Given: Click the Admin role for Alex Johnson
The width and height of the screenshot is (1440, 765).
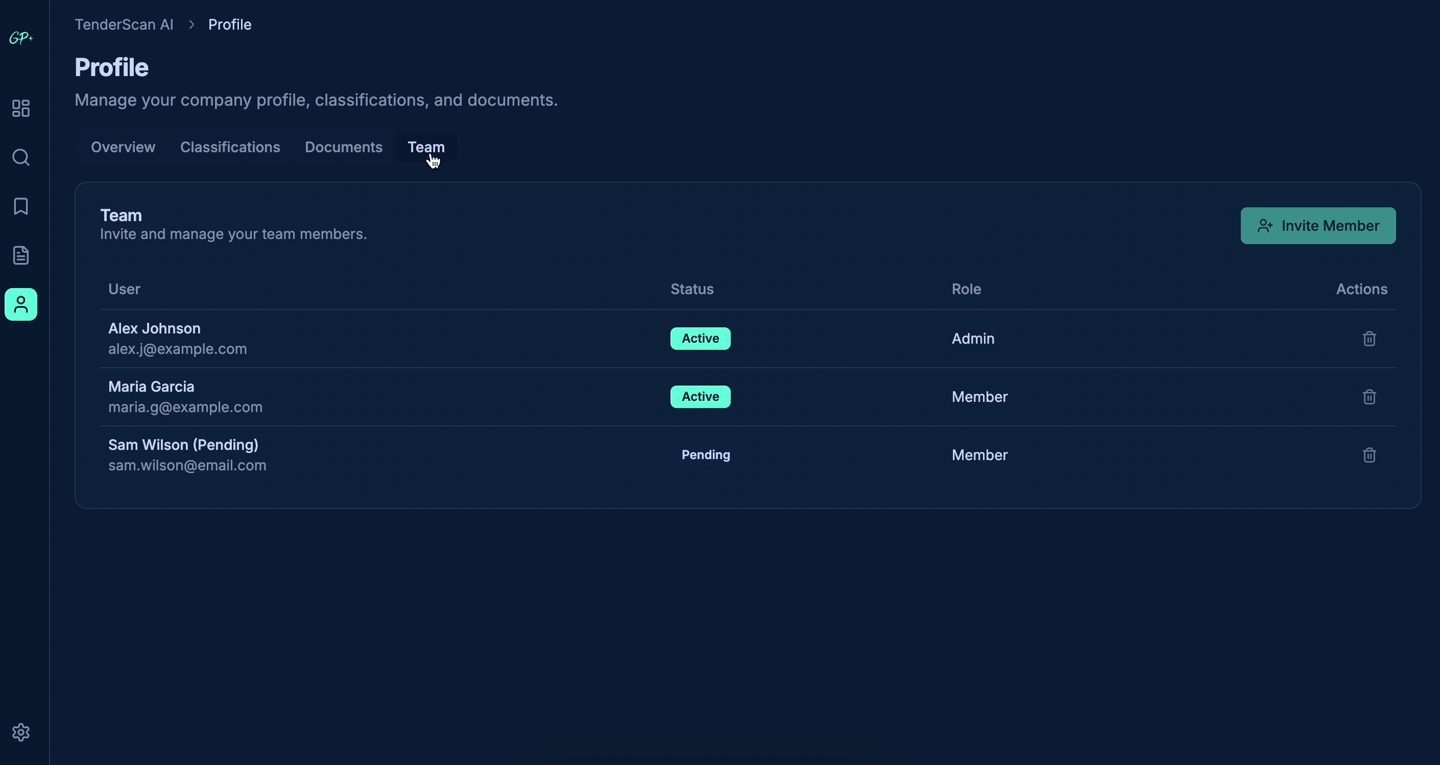Looking at the screenshot, I should pyautogui.click(x=973, y=339).
